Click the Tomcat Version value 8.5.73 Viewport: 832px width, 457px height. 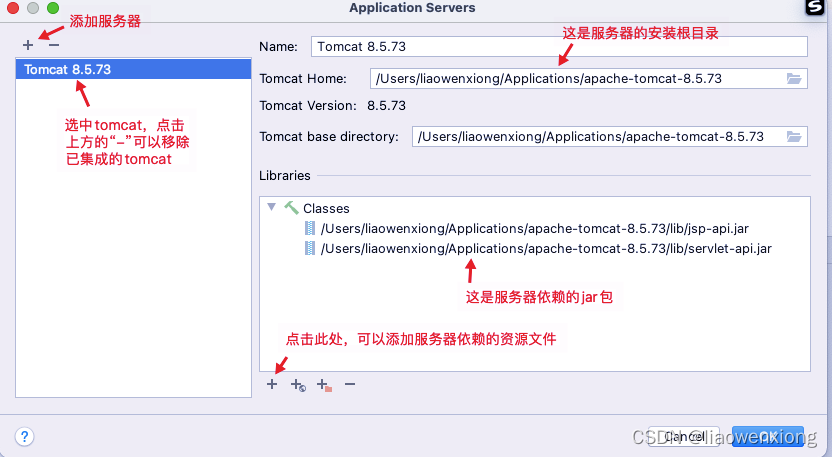point(386,106)
